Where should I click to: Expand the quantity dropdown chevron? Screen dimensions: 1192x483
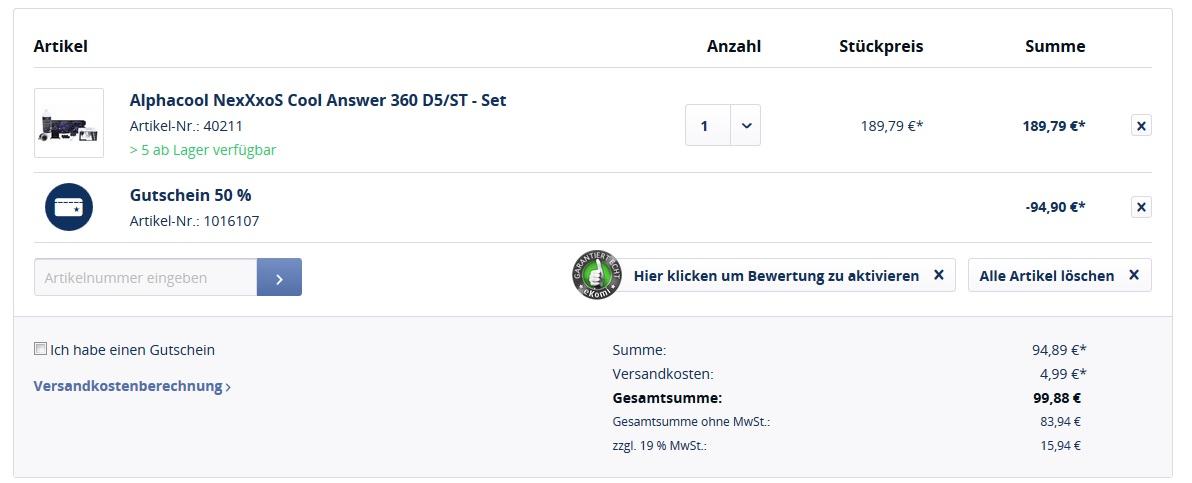pos(746,126)
